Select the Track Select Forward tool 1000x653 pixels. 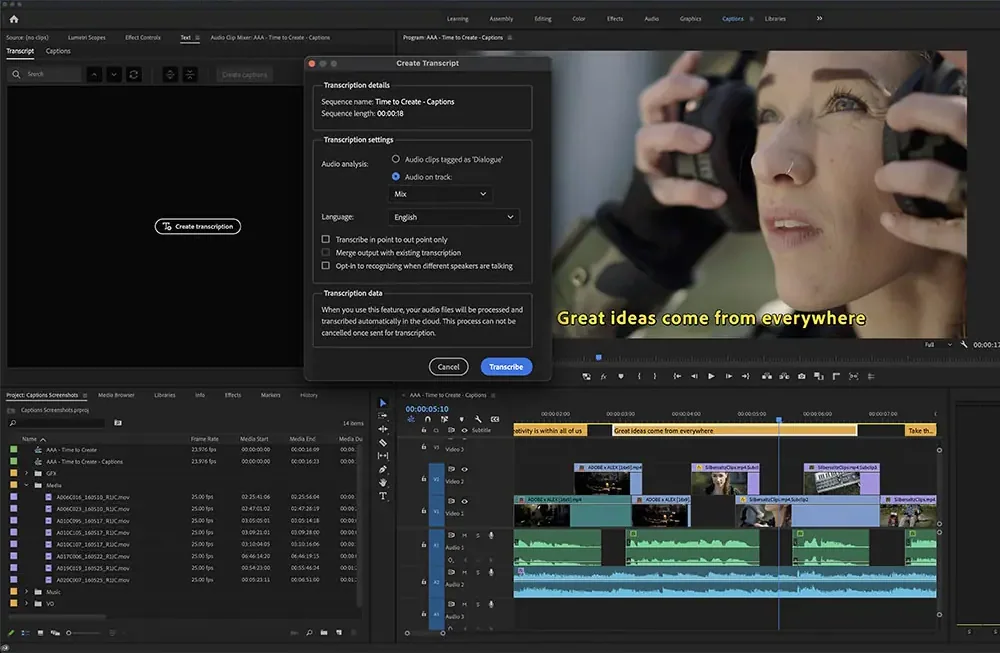(x=383, y=415)
